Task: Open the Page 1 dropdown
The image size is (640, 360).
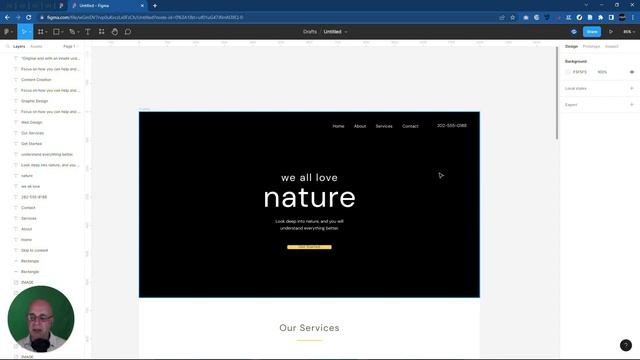Action: coord(70,47)
